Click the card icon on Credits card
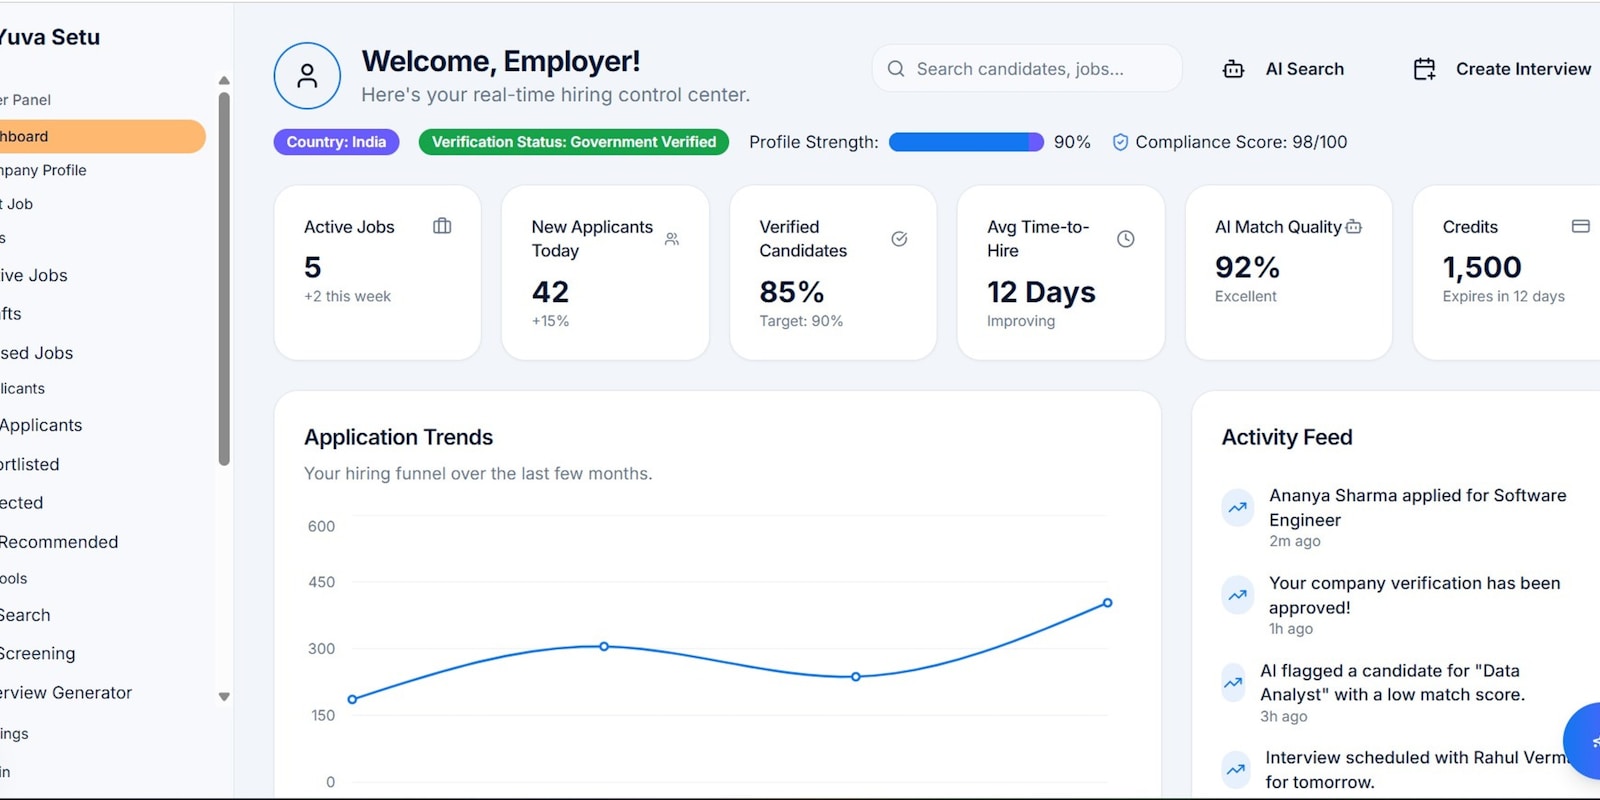1600x800 pixels. coord(1580,227)
